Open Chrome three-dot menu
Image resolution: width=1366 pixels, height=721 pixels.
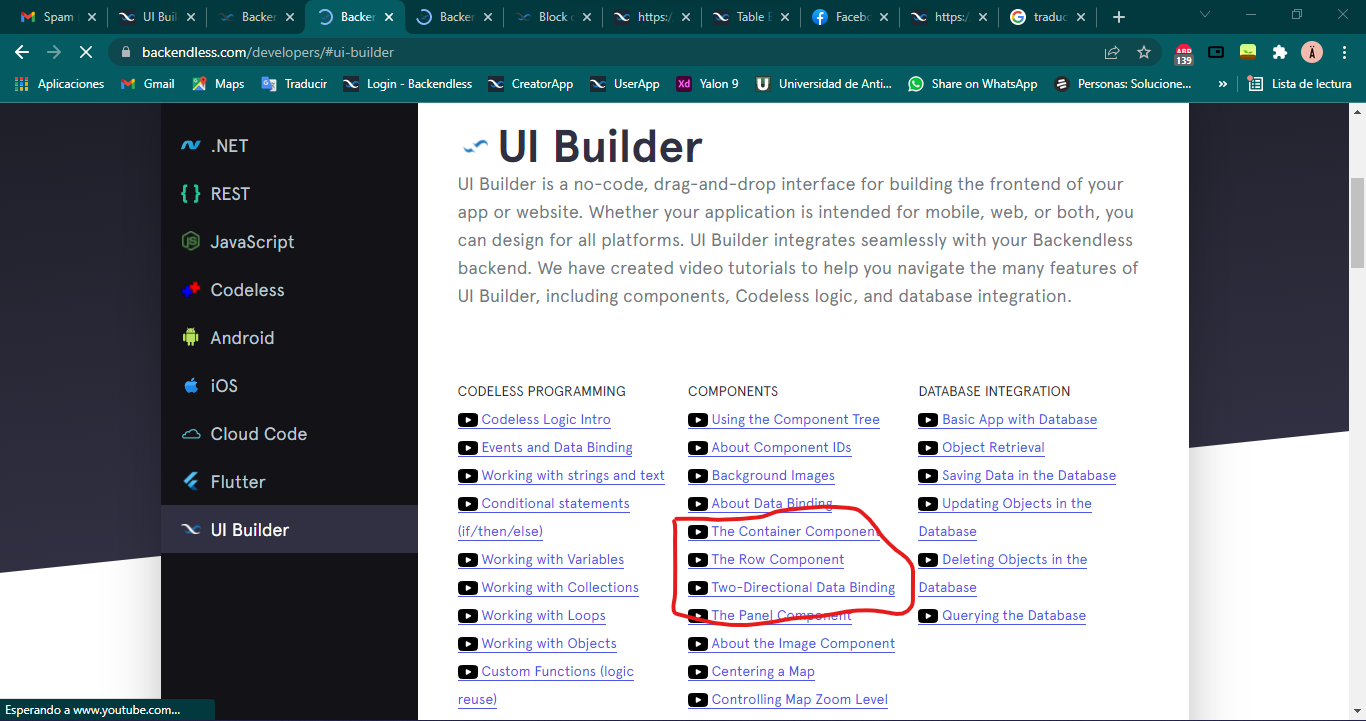coord(1343,52)
